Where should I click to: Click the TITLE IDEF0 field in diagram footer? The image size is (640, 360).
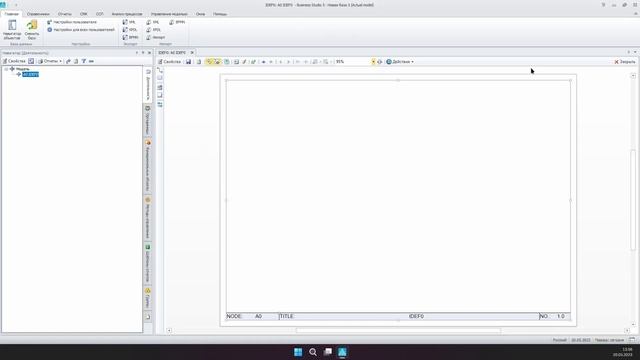pos(409,316)
